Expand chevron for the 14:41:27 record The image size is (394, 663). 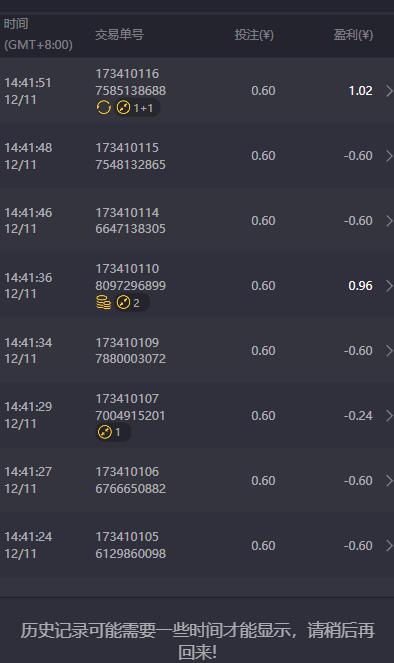click(x=389, y=481)
